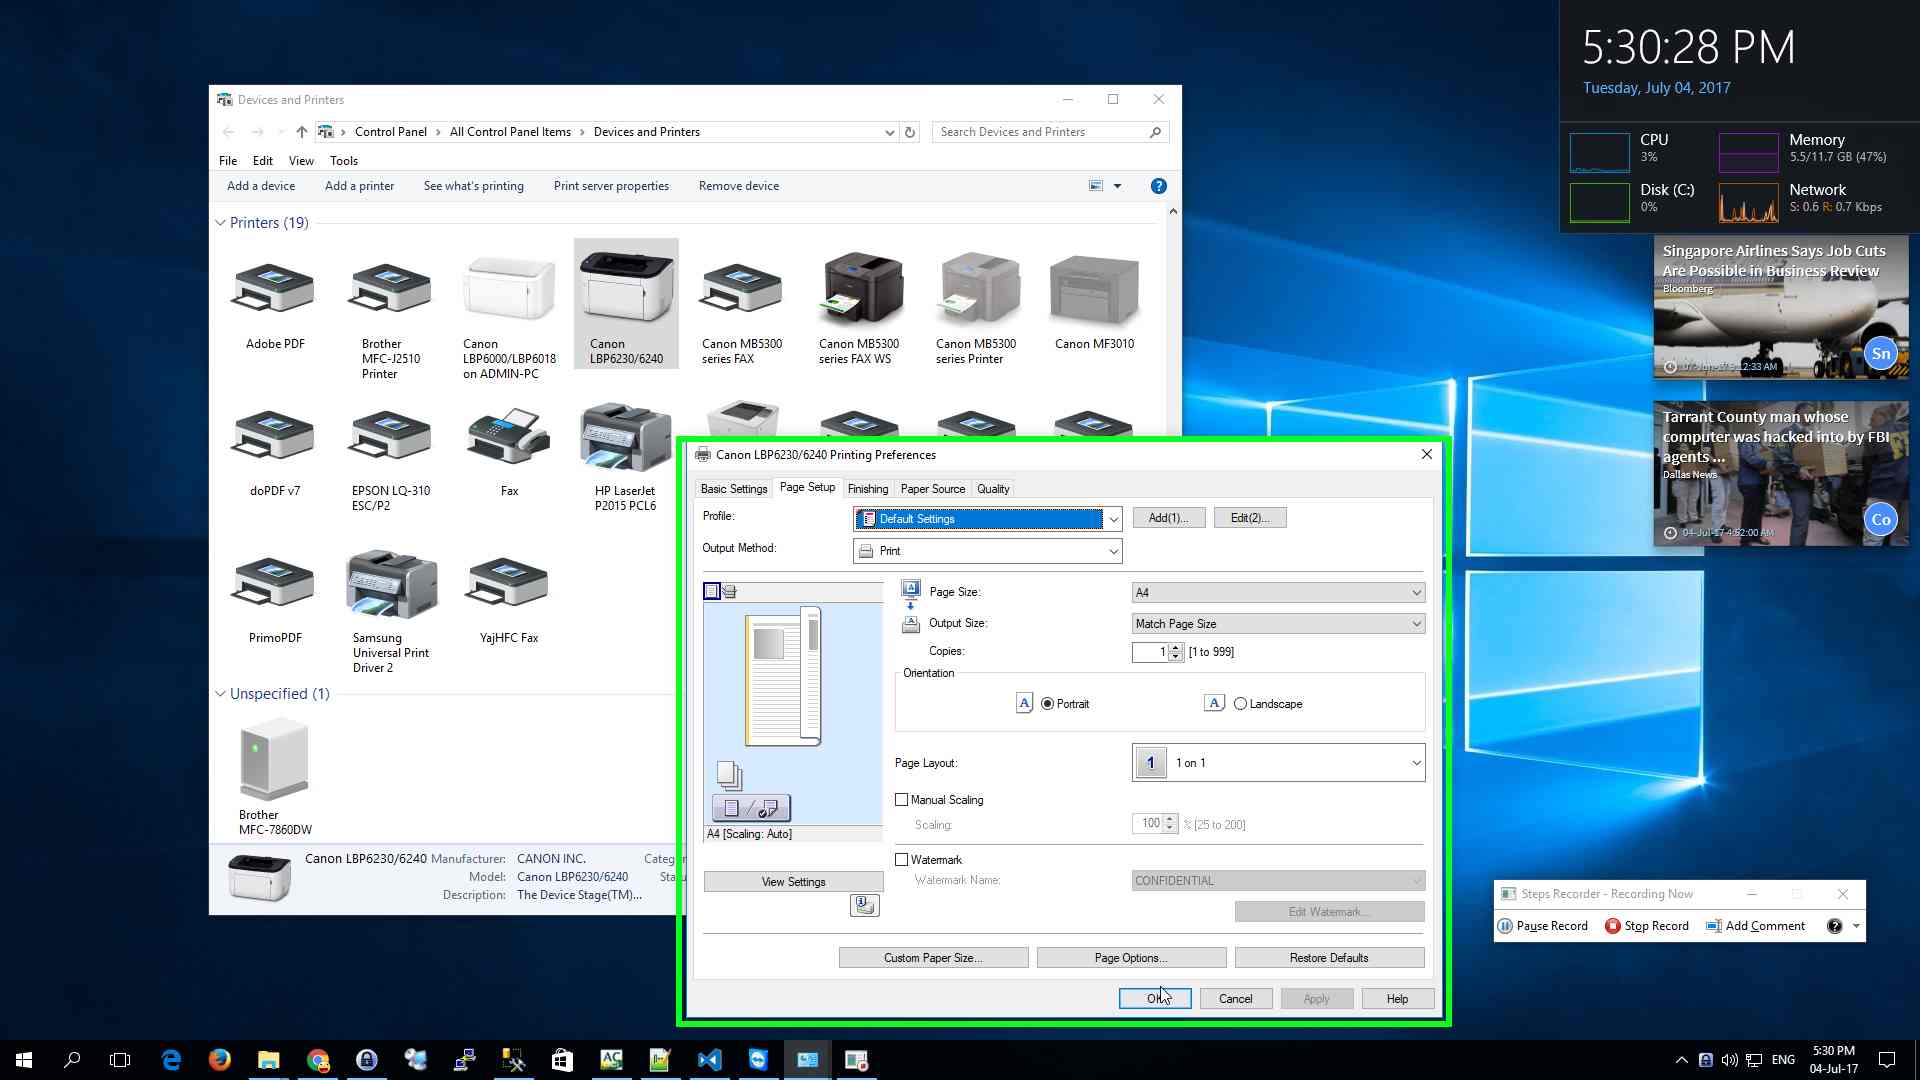Image resolution: width=1920 pixels, height=1080 pixels.
Task: Collapse the Printers (19) group
Action: pos(220,223)
